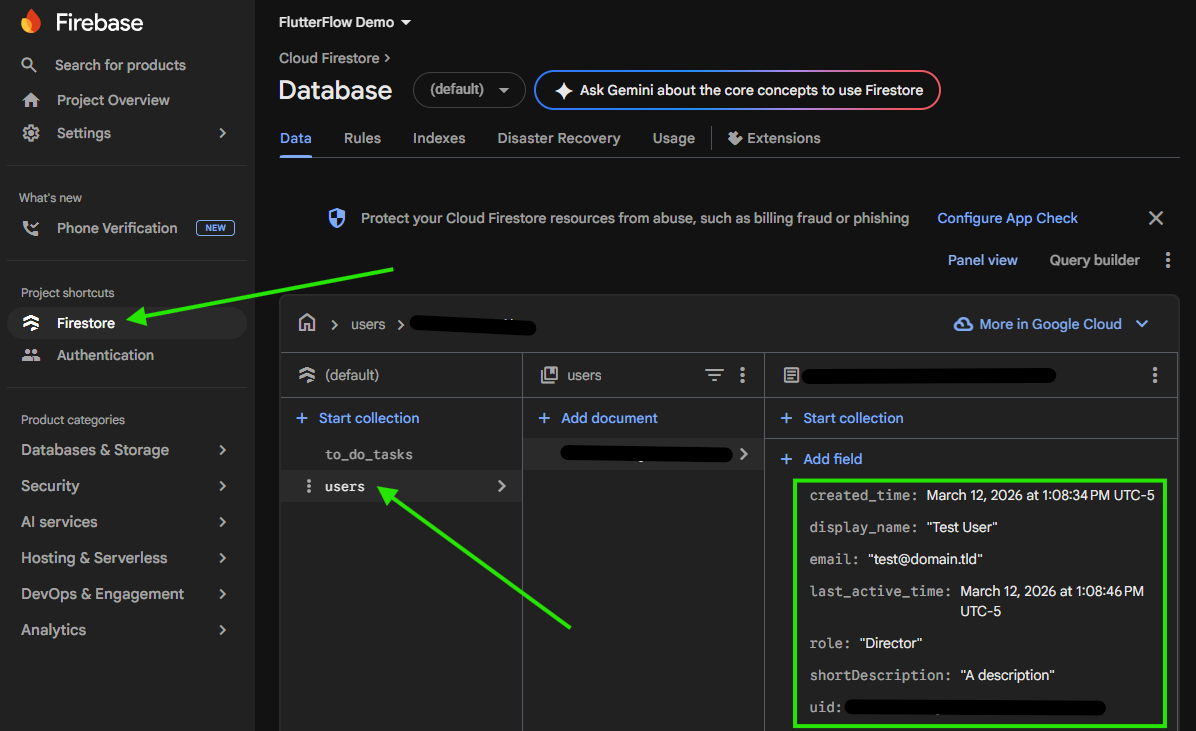Dismiss the App Check banner
This screenshot has width=1196, height=731.
tap(1156, 218)
